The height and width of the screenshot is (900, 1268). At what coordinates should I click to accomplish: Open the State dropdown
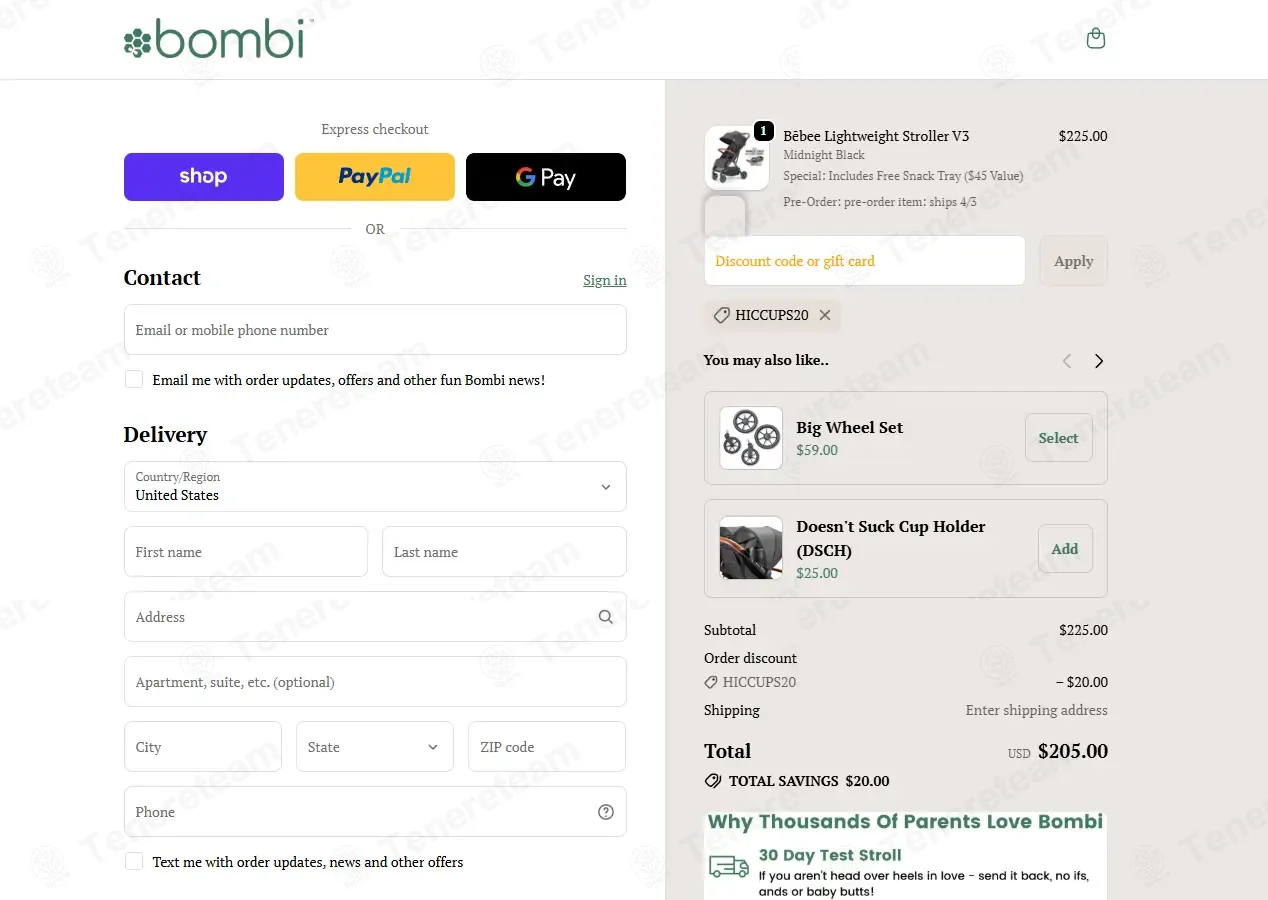(375, 747)
